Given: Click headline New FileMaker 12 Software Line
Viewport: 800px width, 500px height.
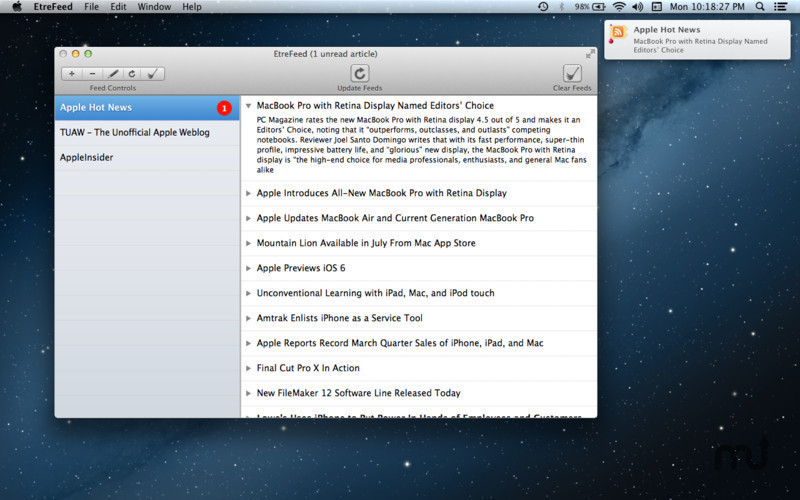Looking at the screenshot, I should [x=359, y=393].
